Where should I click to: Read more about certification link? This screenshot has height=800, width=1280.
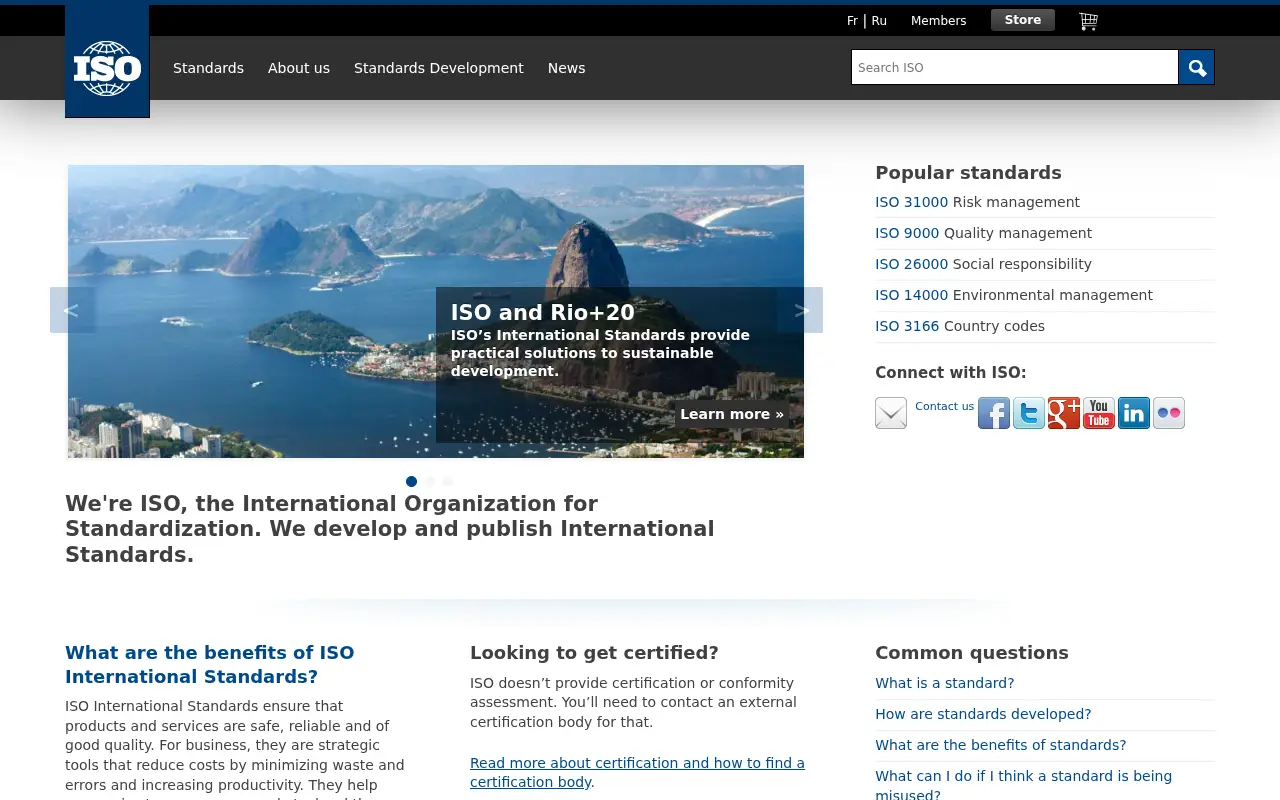[x=637, y=773]
